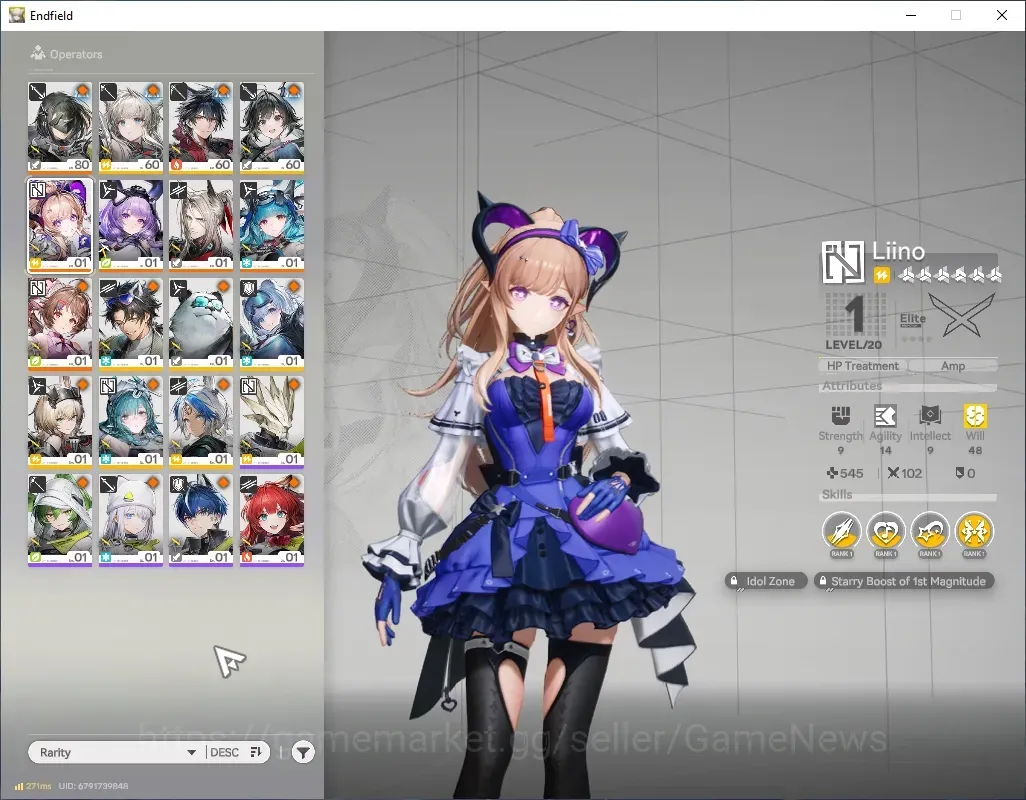Open the locked Idol Zone talent
Screen dimensions: 1026x800
[x=765, y=581]
